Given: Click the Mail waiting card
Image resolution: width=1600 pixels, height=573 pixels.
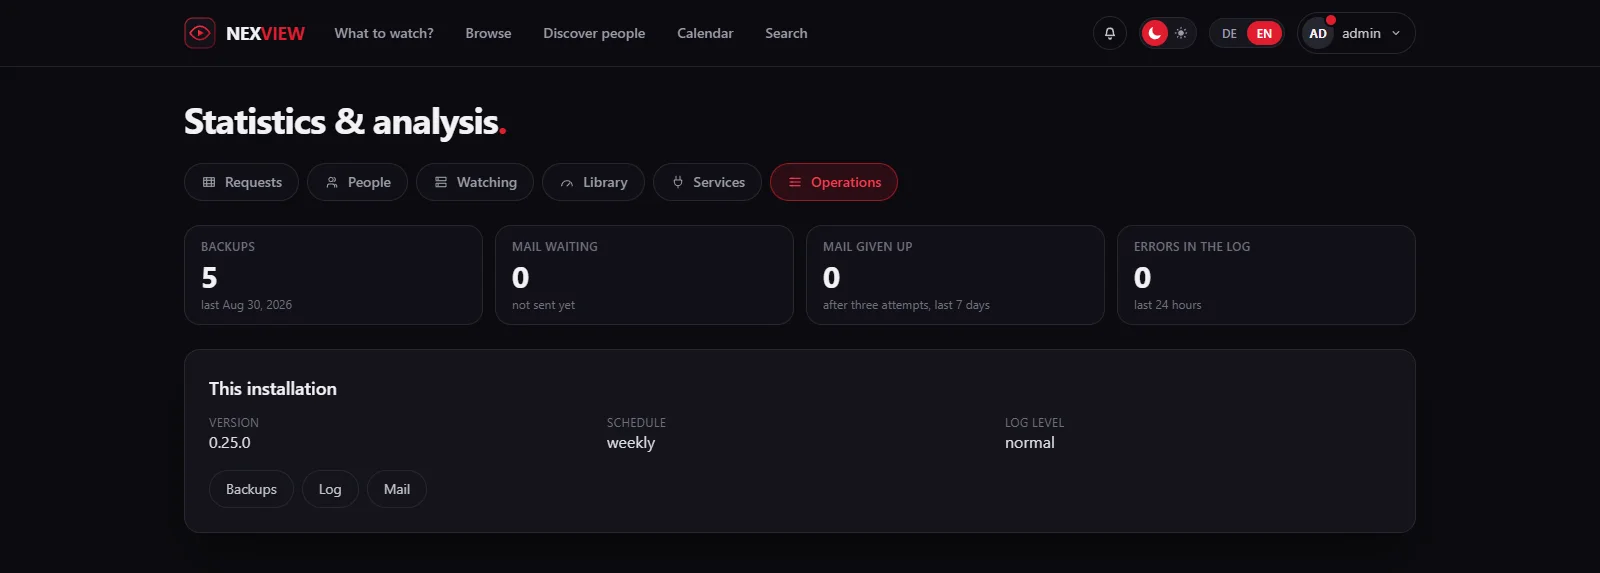Looking at the screenshot, I should click(644, 275).
